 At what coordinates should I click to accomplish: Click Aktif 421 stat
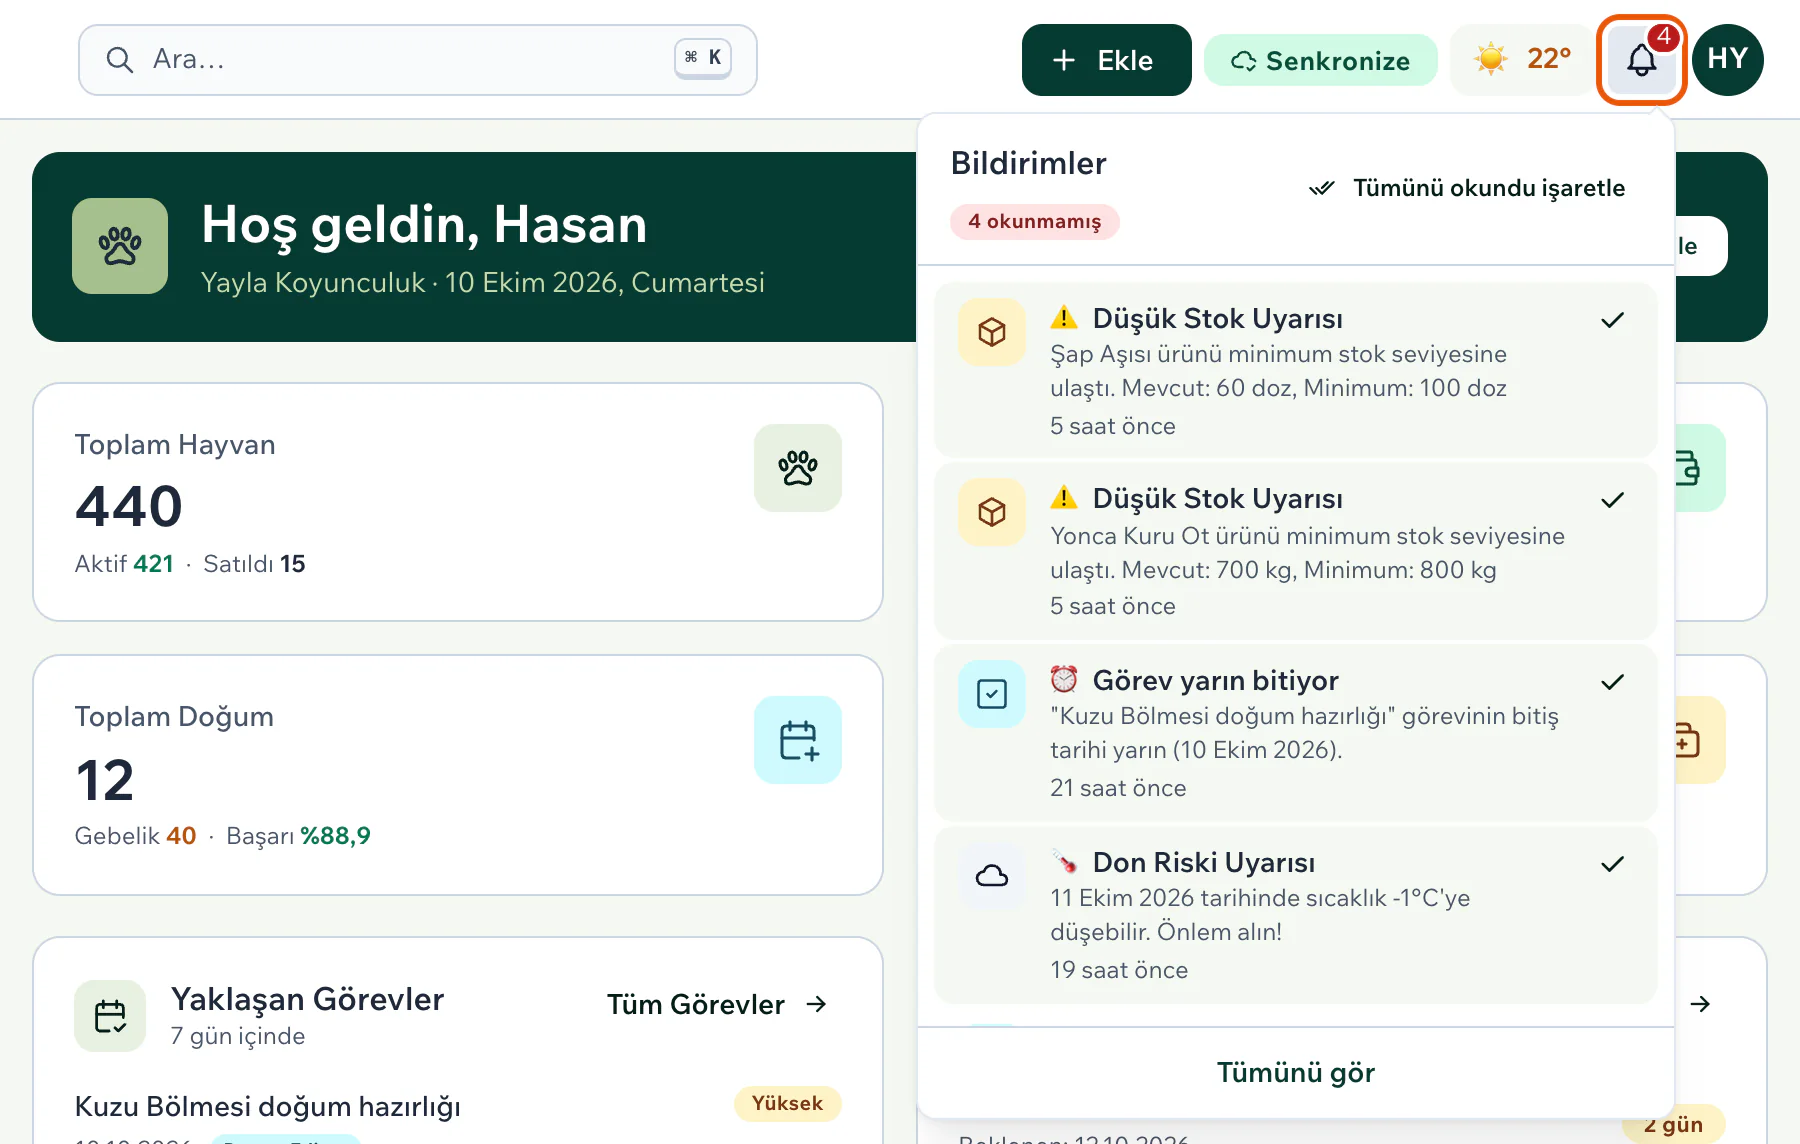click(x=124, y=564)
